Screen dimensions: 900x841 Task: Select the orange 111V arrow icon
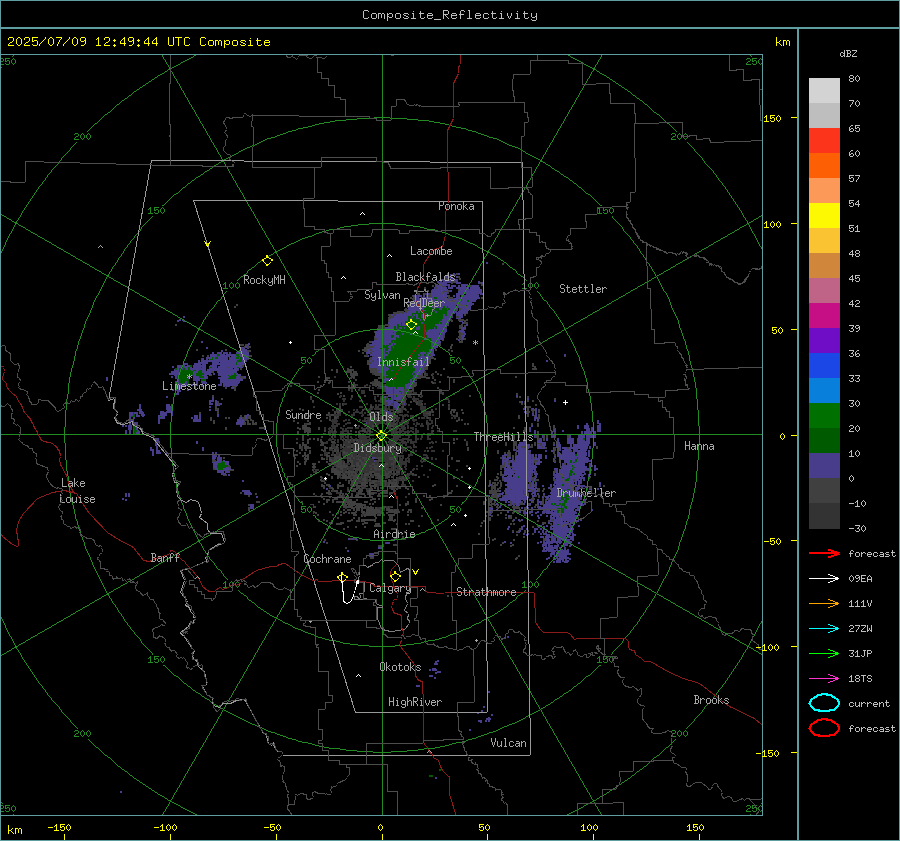point(824,603)
